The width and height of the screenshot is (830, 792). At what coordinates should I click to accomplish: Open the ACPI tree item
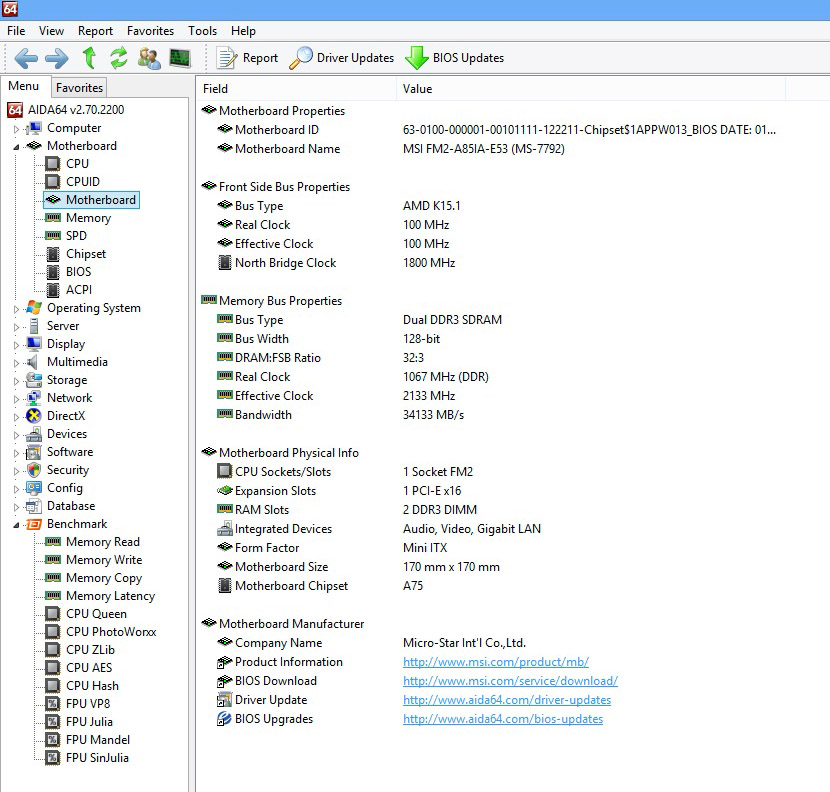pyautogui.click(x=69, y=290)
